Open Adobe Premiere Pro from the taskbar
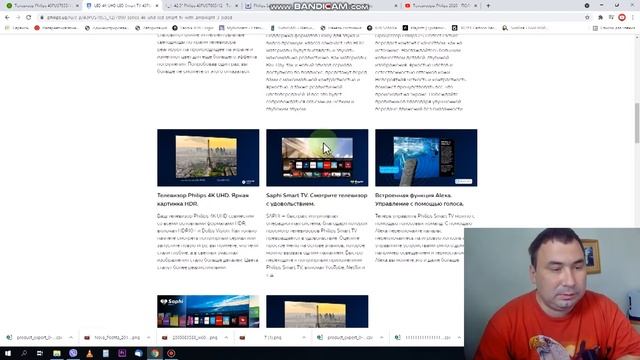Image resolution: width=640 pixels, height=360 pixels. [122, 353]
